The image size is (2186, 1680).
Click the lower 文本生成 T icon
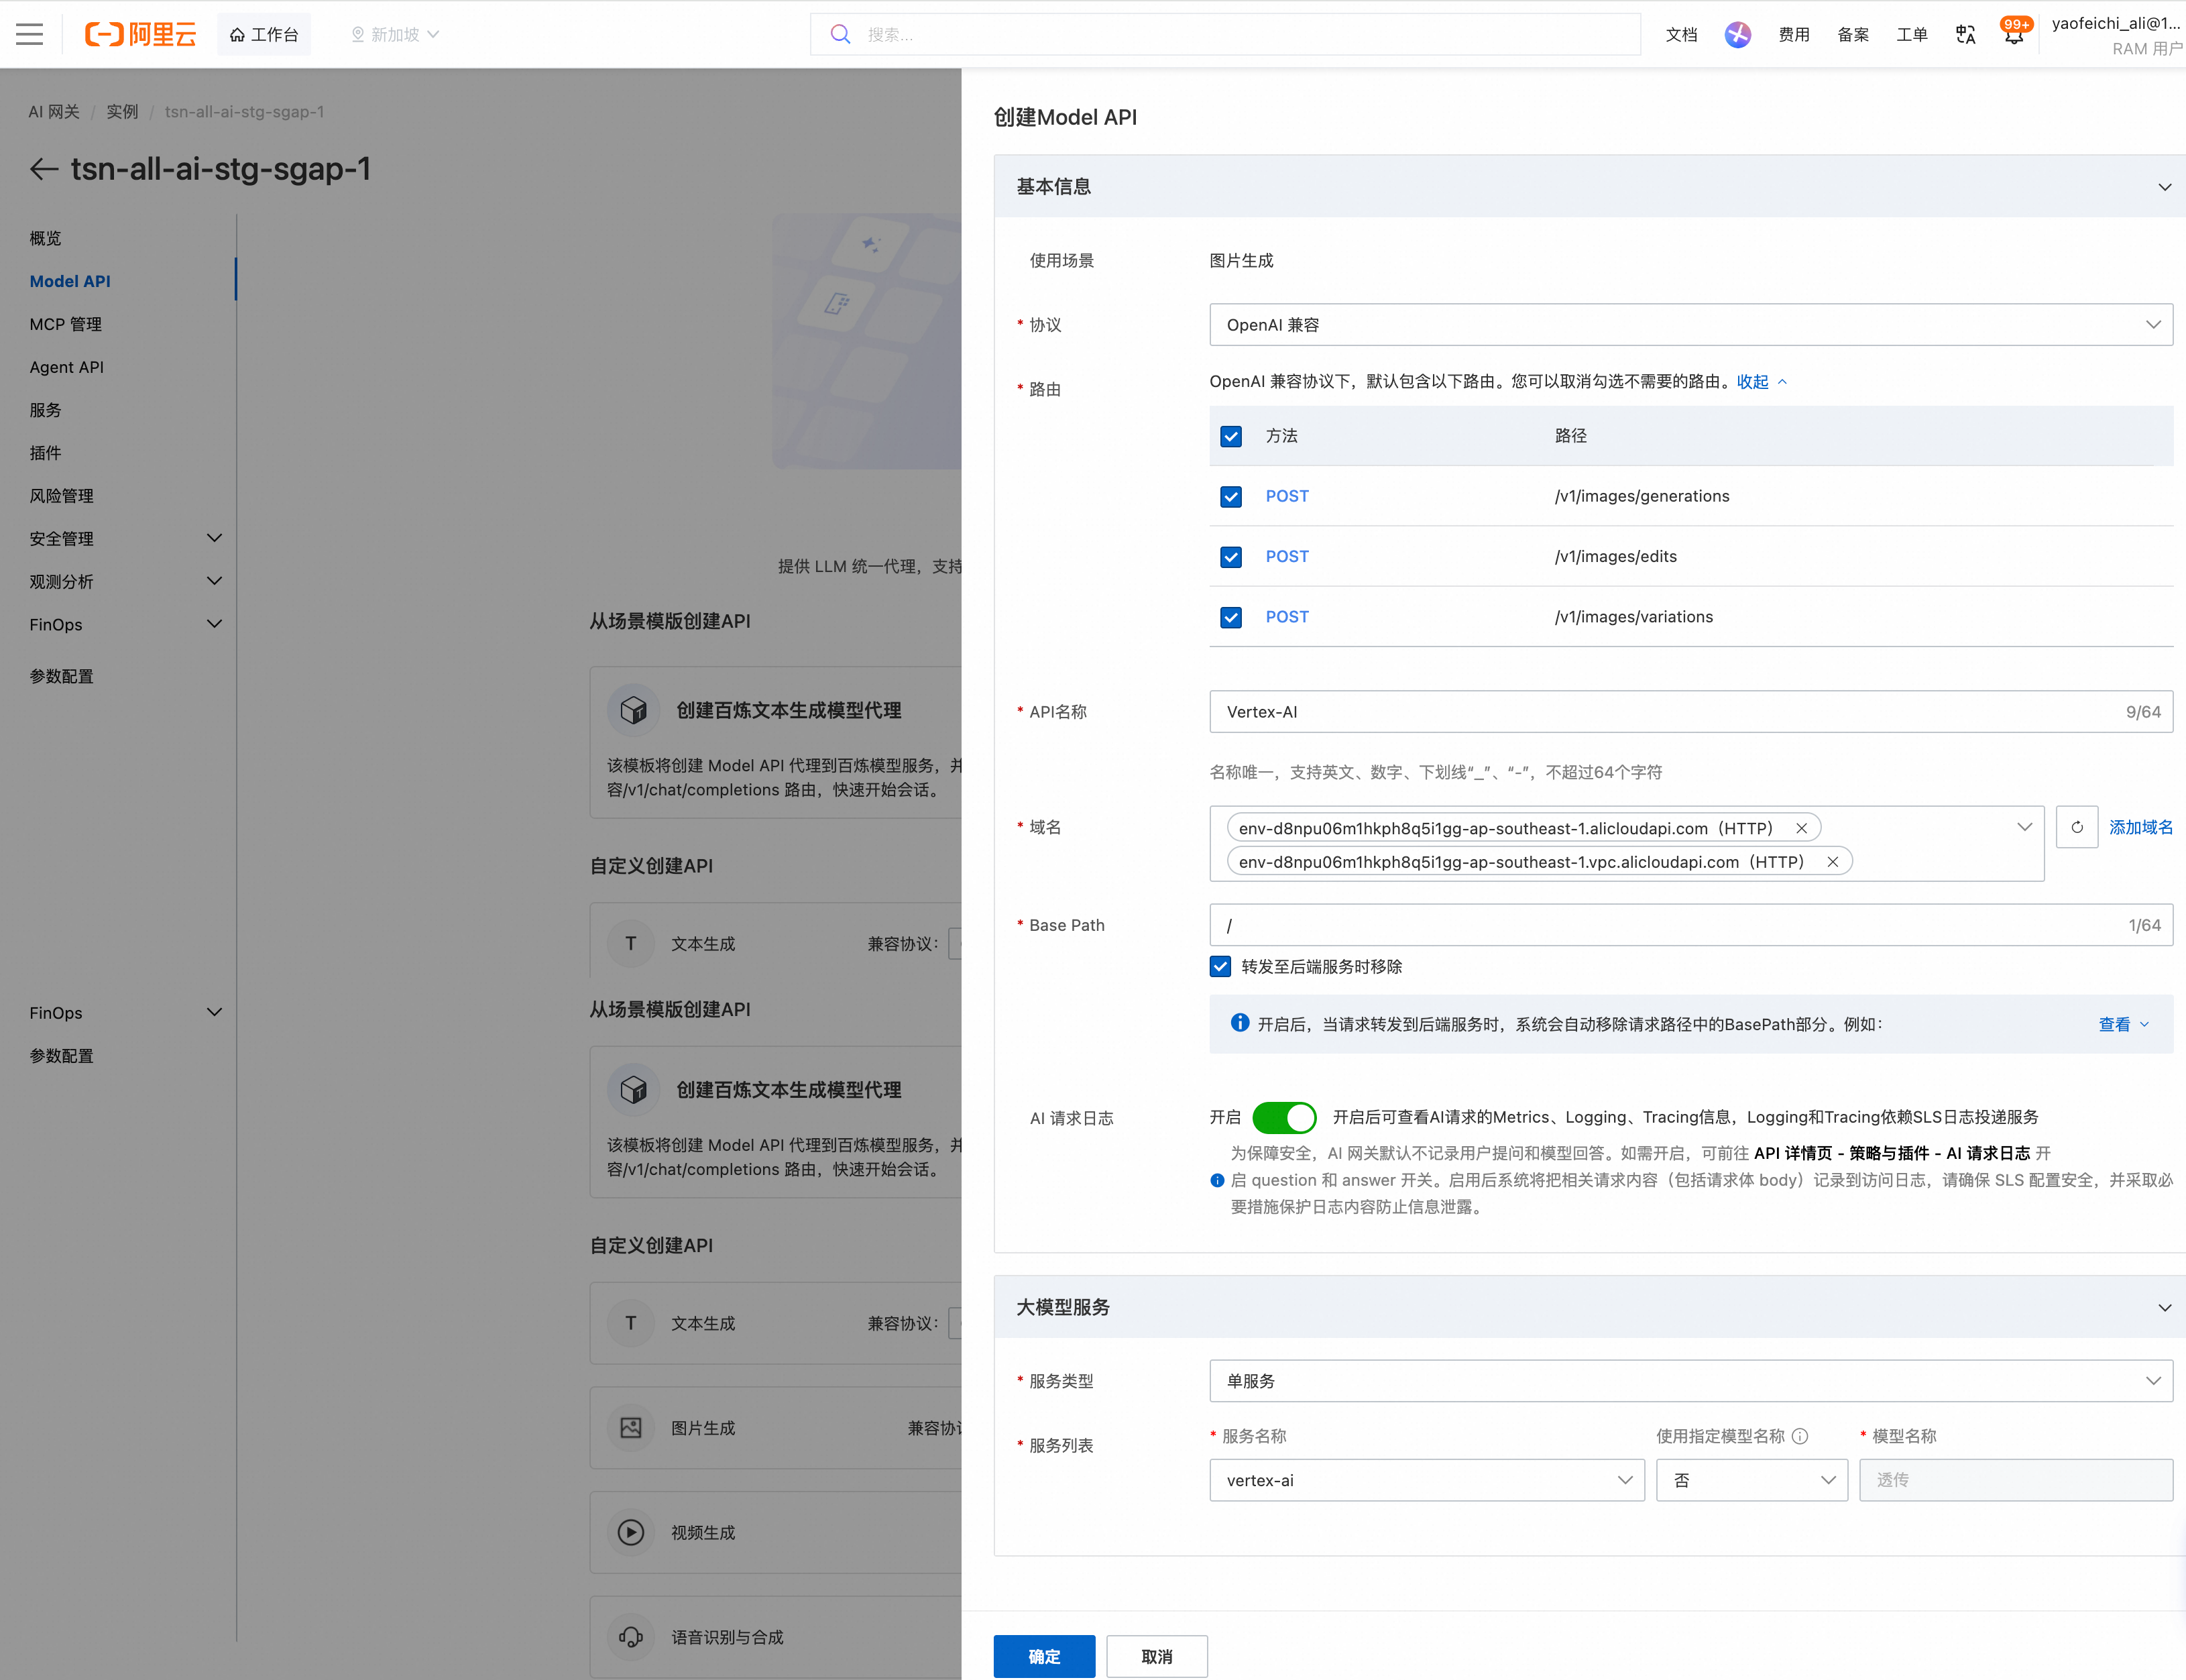[x=631, y=1323]
